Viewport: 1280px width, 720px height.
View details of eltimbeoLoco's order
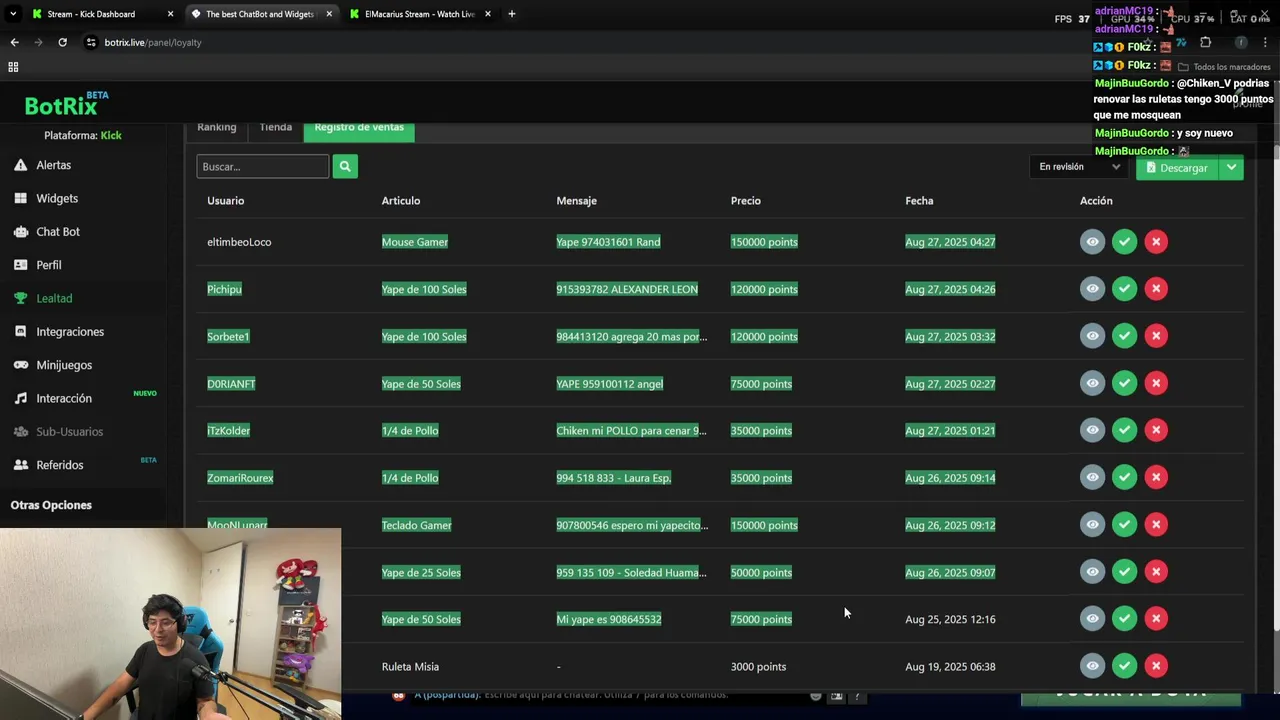click(1092, 241)
